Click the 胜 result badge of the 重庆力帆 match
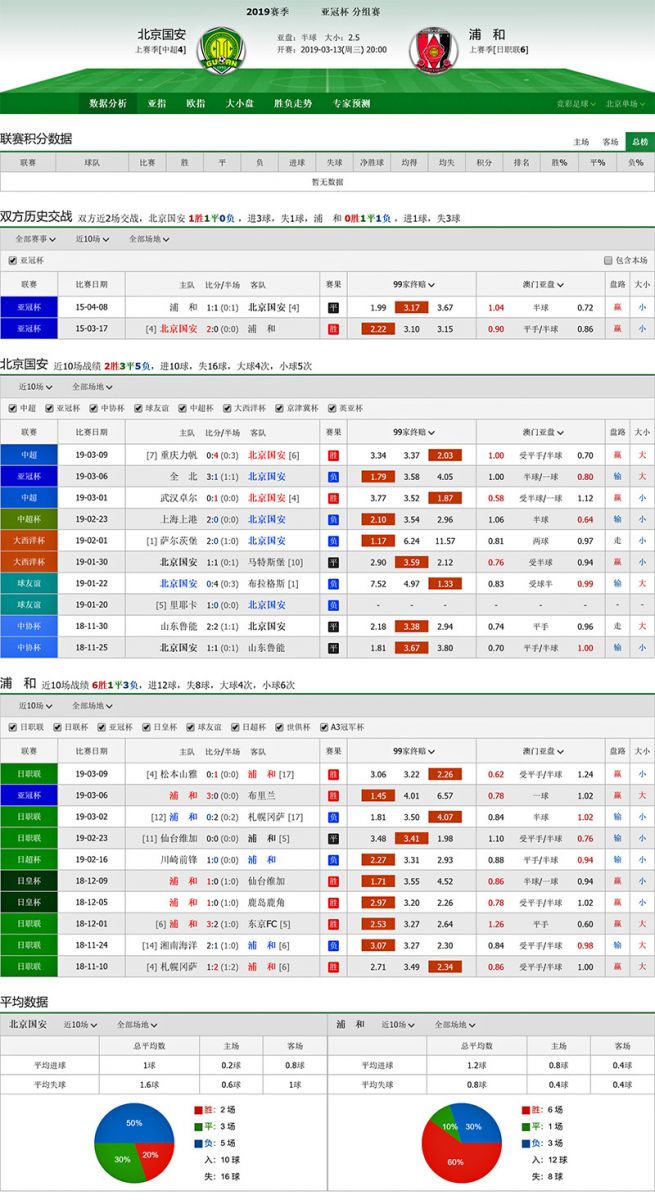655x1200 pixels. click(x=334, y=455)
